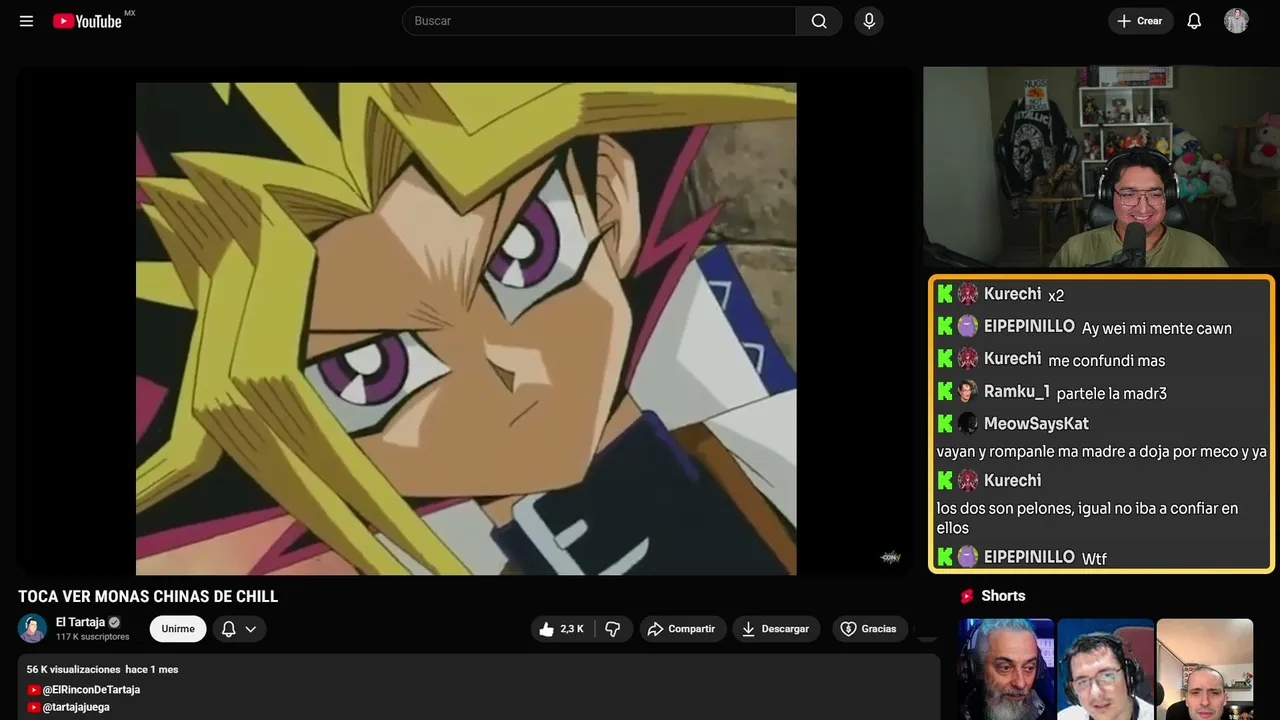Screen dimensions: 1280x720
Task: Open the Crear menu
Action: coord(1140,21)
